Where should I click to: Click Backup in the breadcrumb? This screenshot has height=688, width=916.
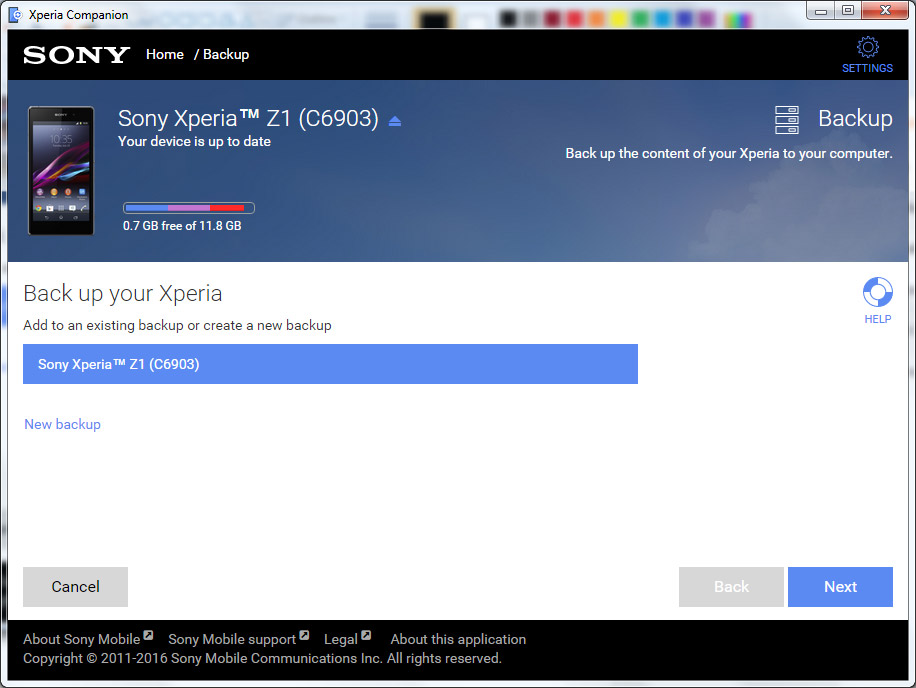[226, 54]
